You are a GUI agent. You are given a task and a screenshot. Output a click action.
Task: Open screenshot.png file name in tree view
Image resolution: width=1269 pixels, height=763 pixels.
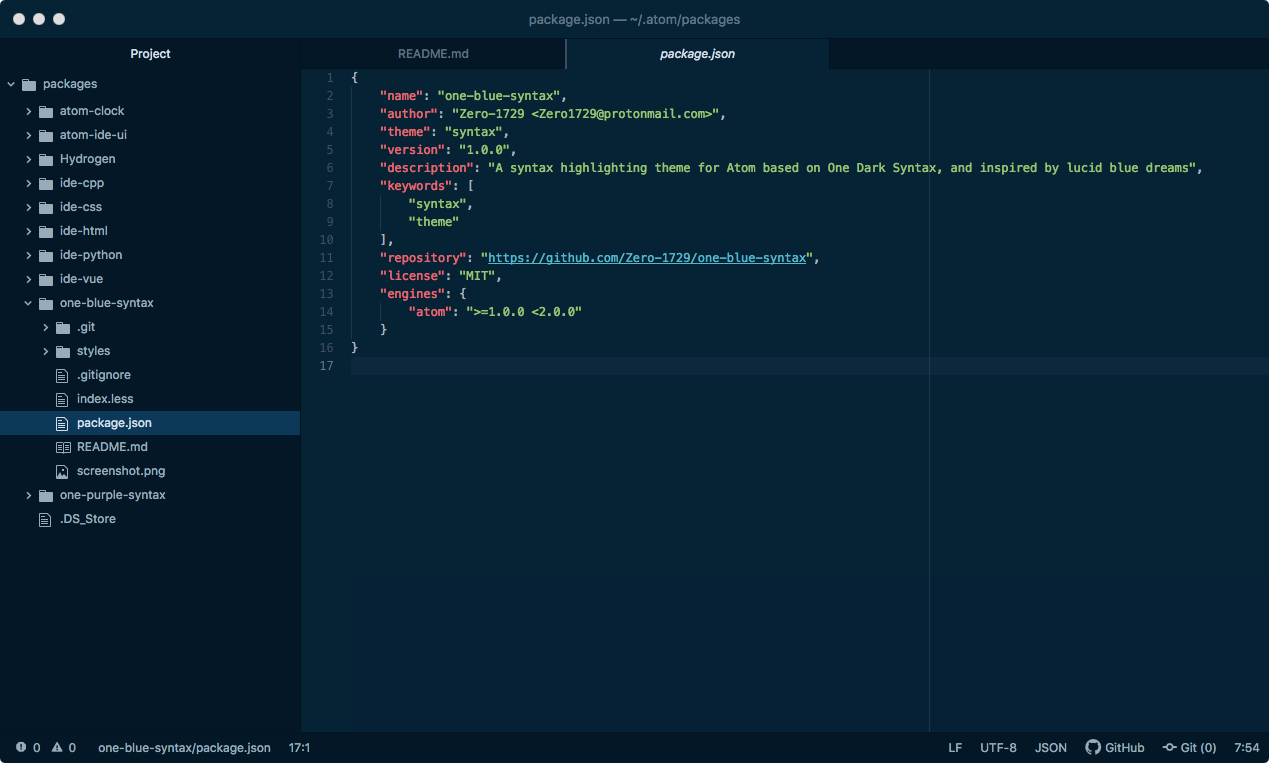121,471
